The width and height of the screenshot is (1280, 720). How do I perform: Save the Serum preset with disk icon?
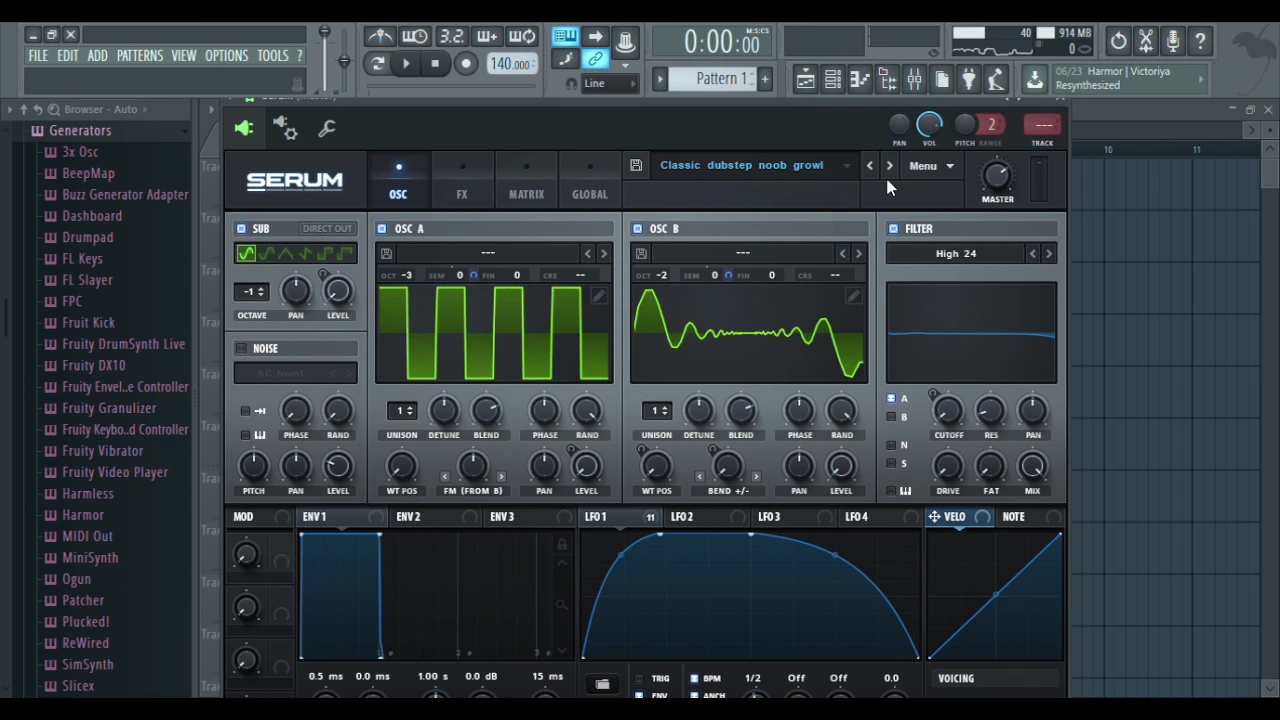(x=636, y=165)
